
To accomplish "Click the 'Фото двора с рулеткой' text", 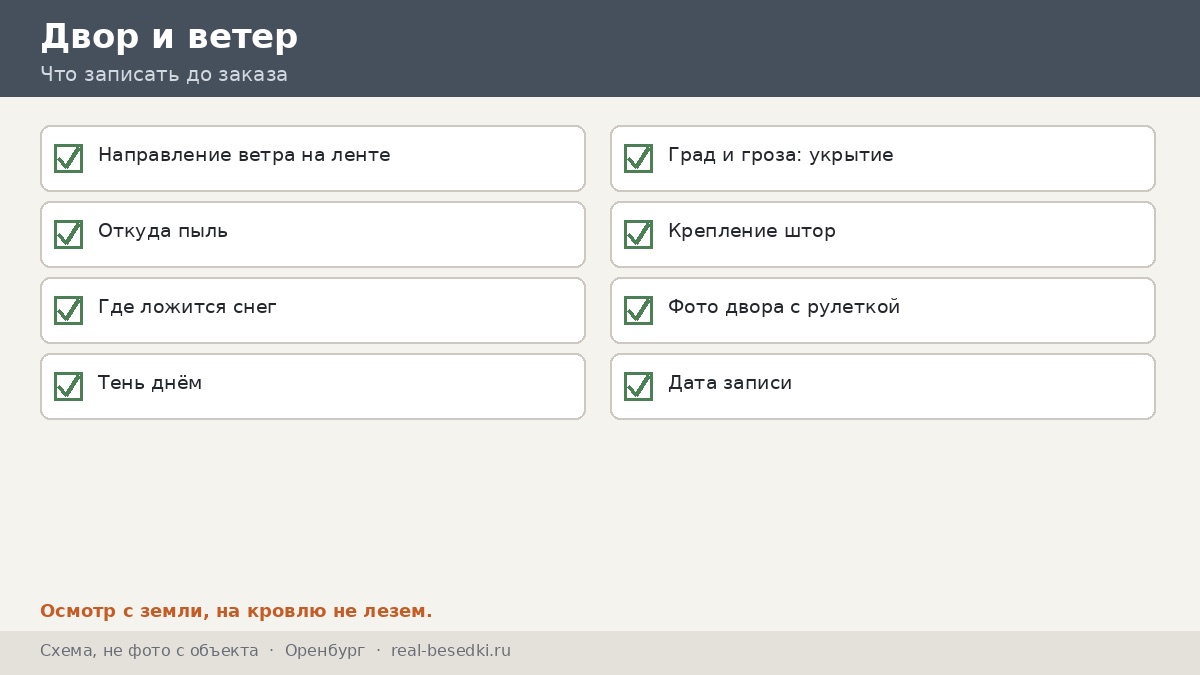I will tap(784, 307).
